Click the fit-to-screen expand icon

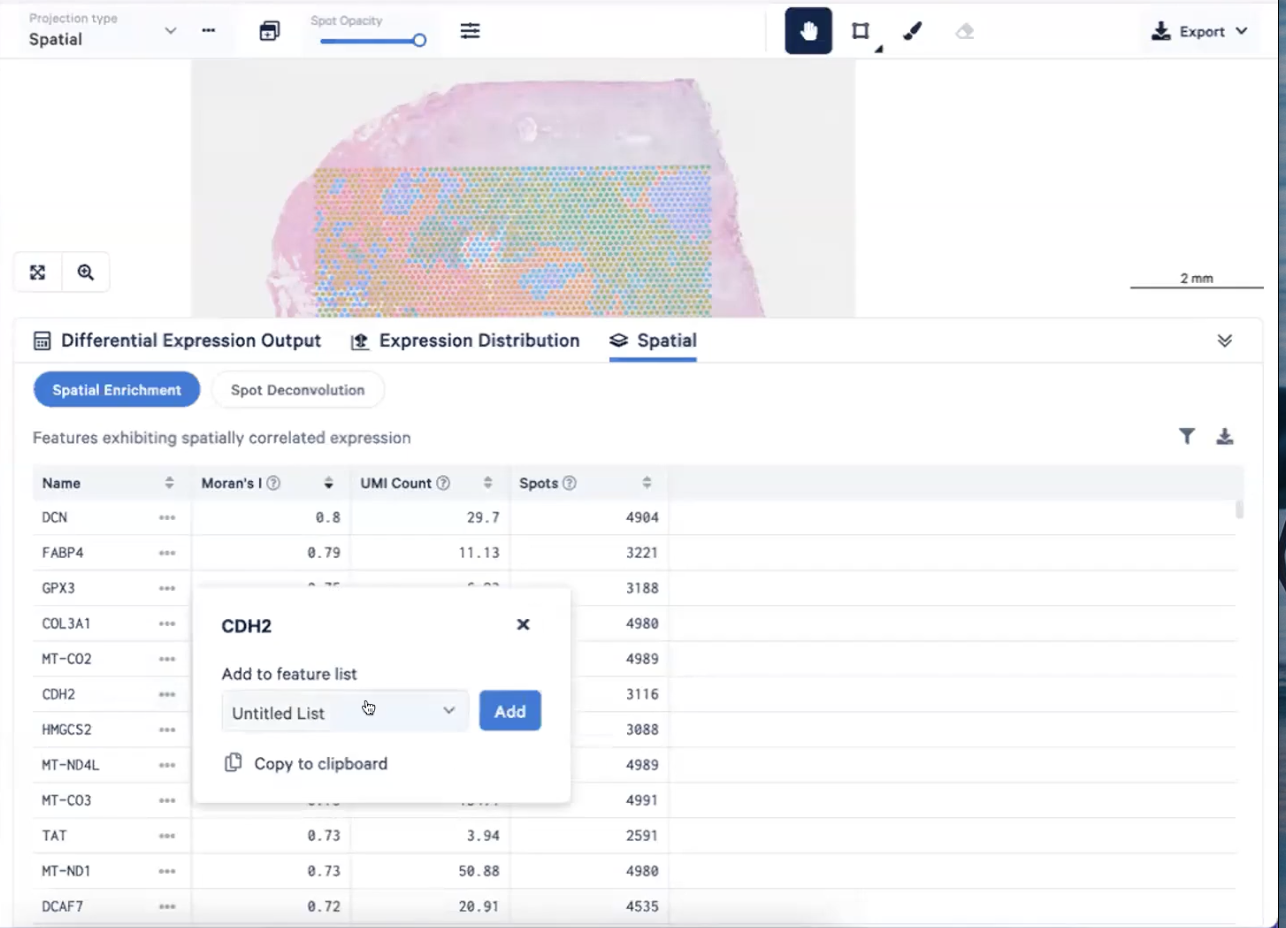point(38,272)
